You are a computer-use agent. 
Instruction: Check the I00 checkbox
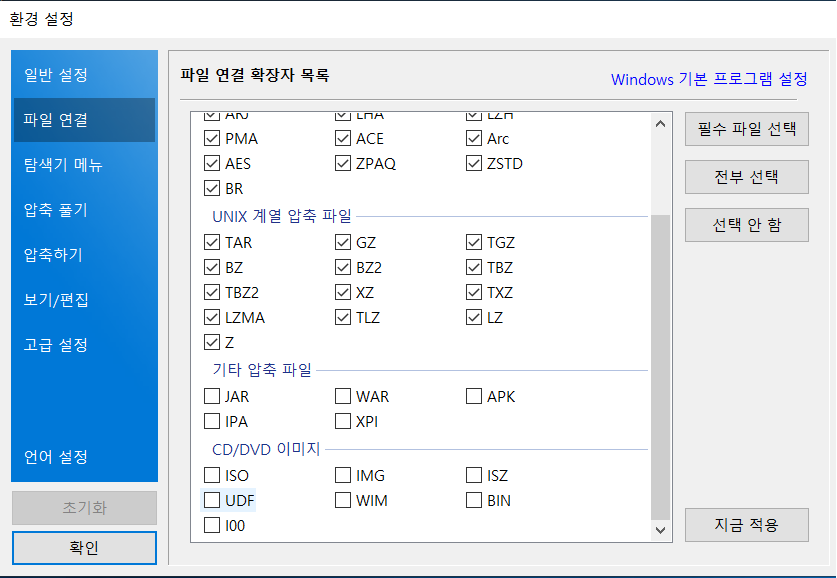[212, 525]
